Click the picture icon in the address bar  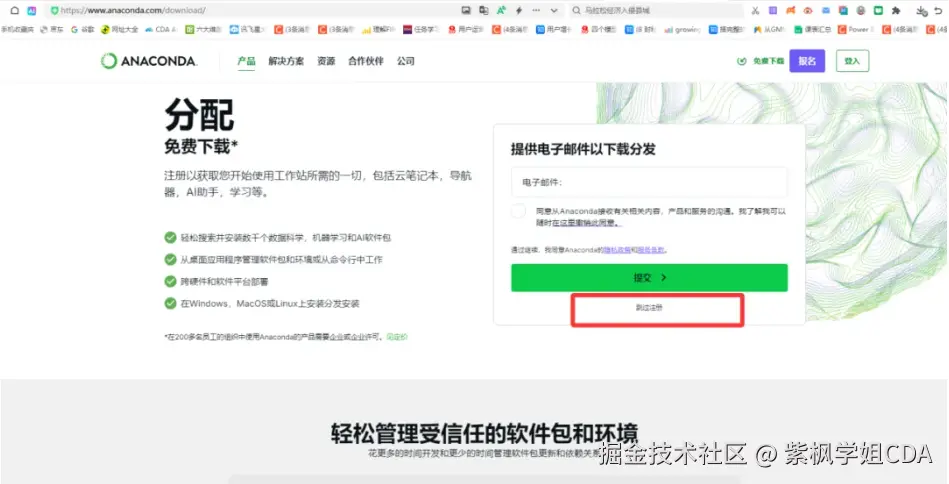click(466, 10)
